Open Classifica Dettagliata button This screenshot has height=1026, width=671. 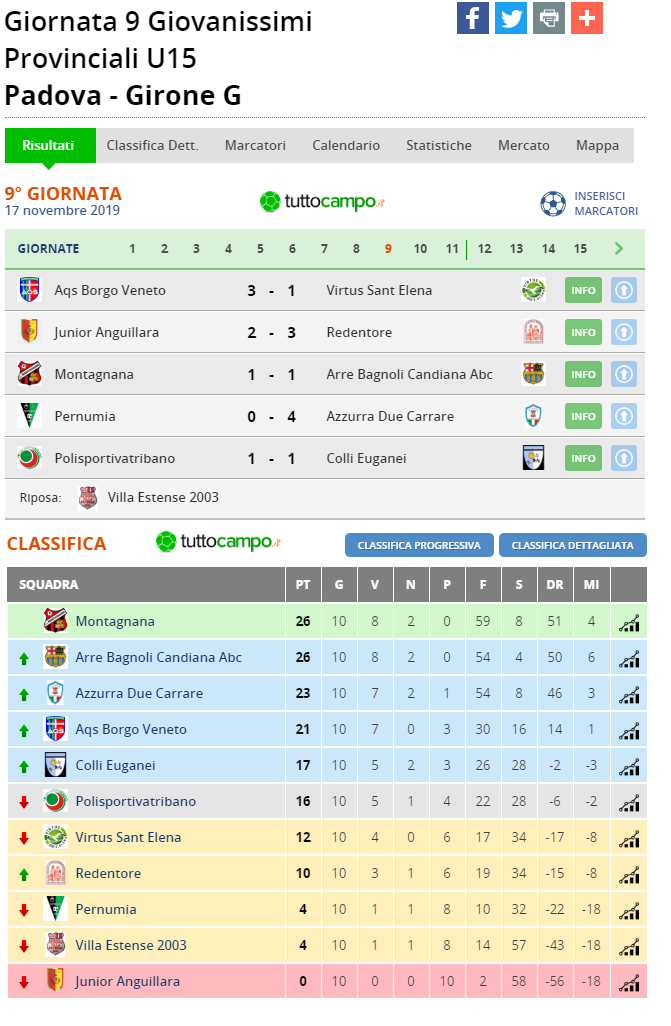tap(573, 545)
